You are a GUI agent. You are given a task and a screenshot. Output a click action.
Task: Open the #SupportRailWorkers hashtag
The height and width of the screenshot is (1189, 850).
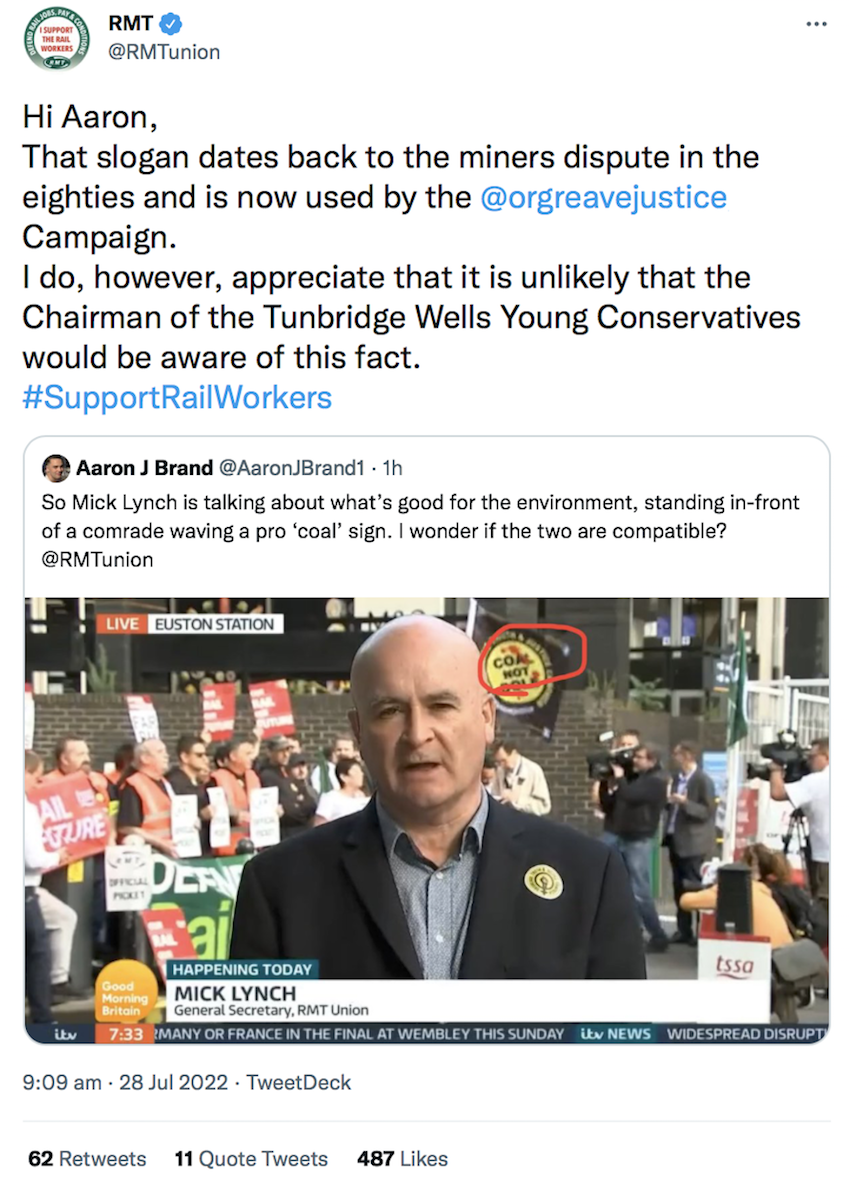pyautogui.click(x=177, y=397)
